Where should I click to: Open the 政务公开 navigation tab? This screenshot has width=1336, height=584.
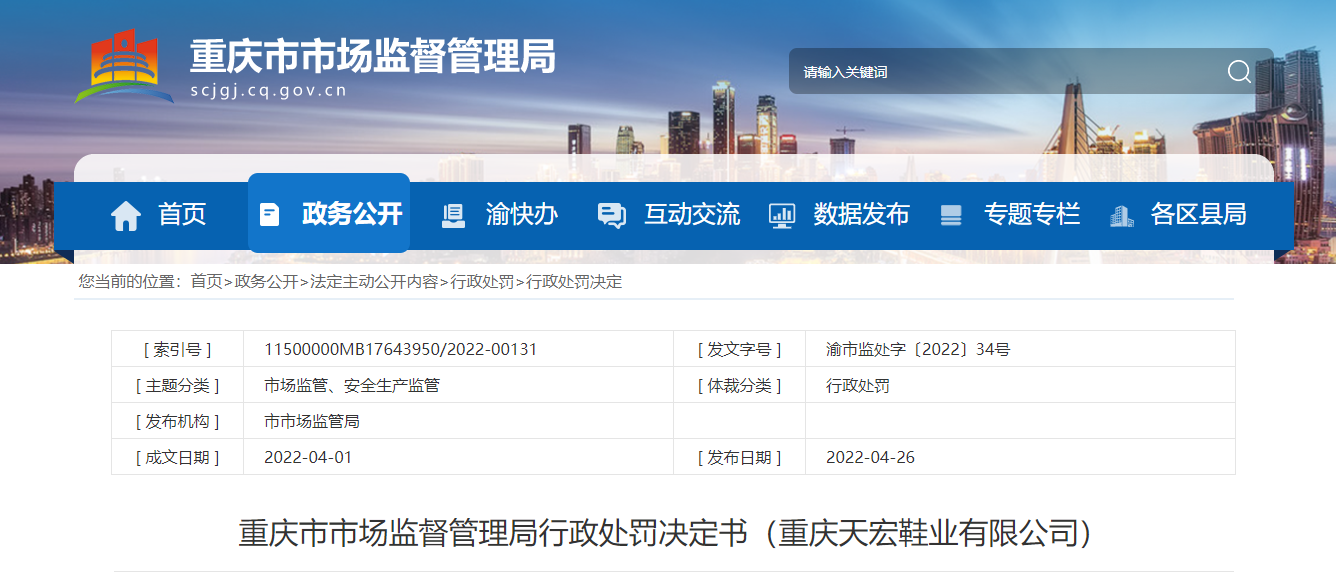coord(329,213)
